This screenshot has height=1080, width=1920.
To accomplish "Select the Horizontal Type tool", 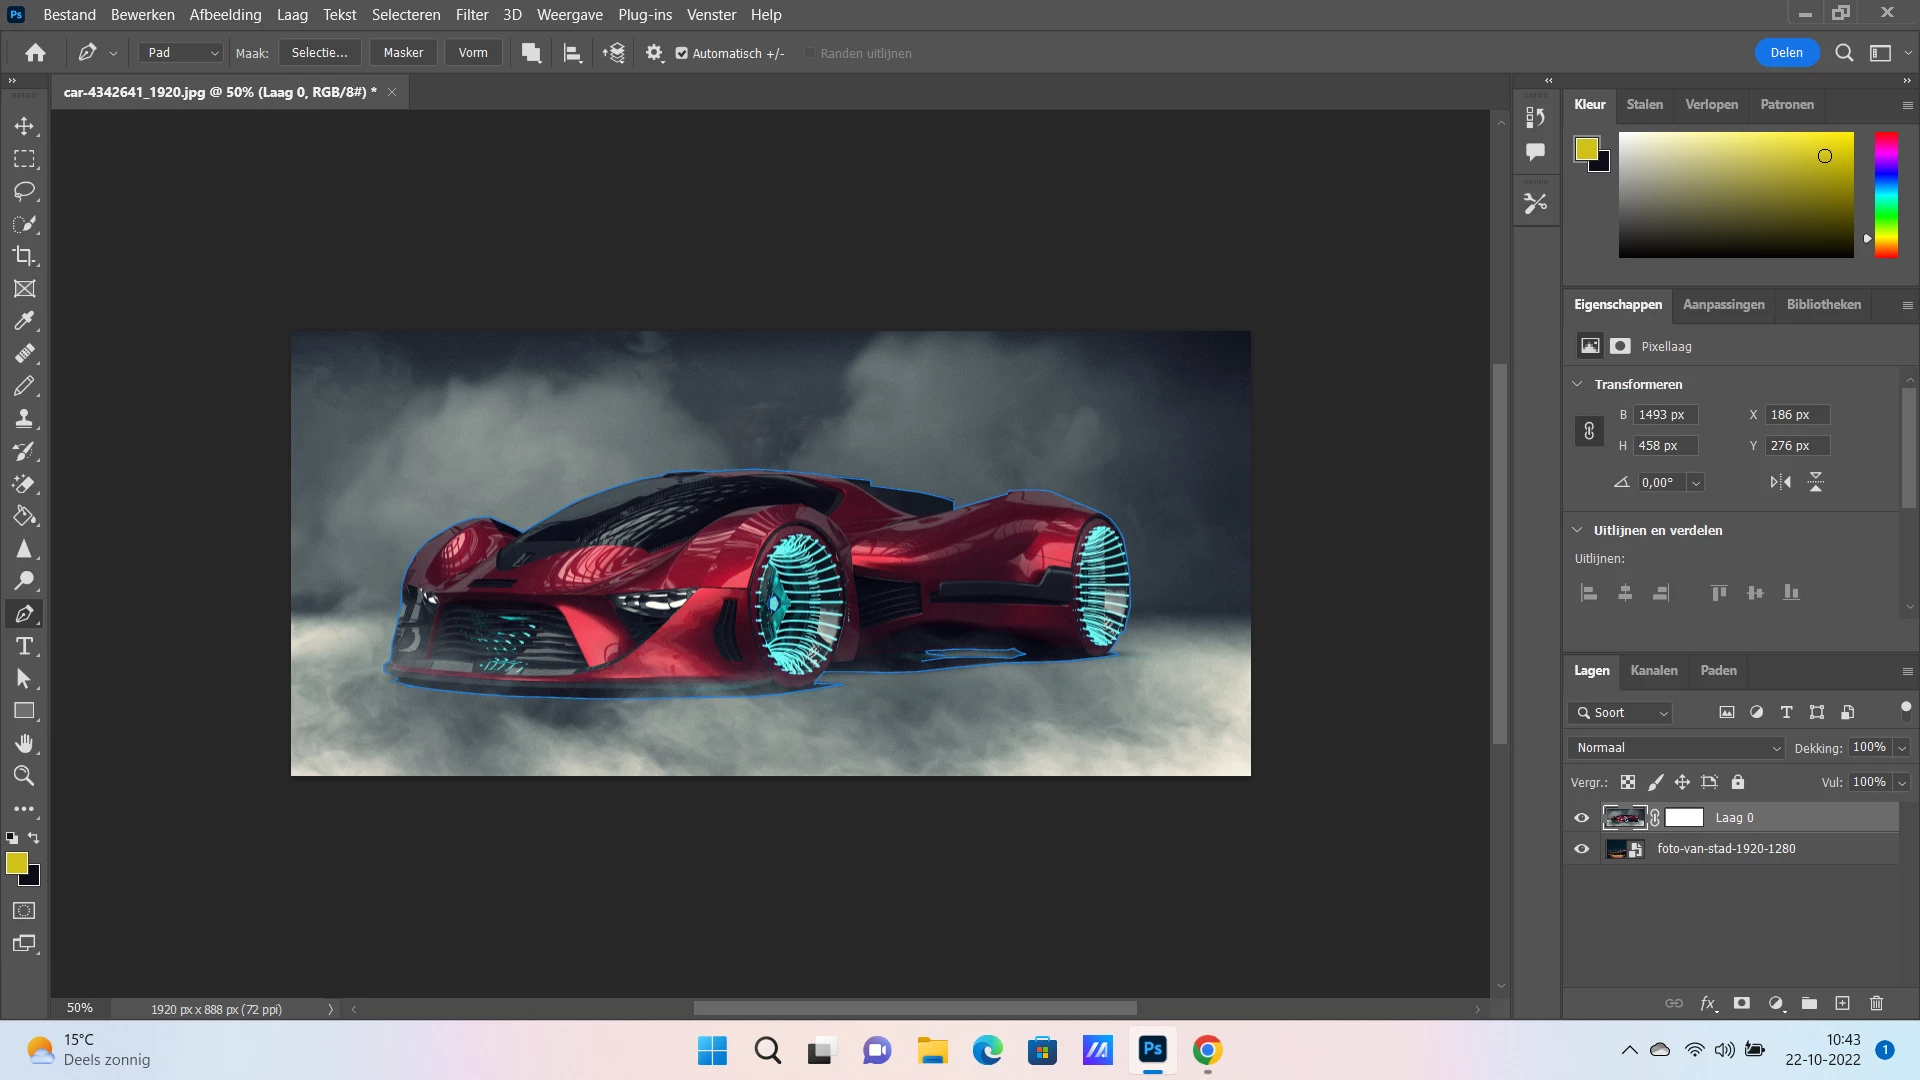I will pos(24,646).
